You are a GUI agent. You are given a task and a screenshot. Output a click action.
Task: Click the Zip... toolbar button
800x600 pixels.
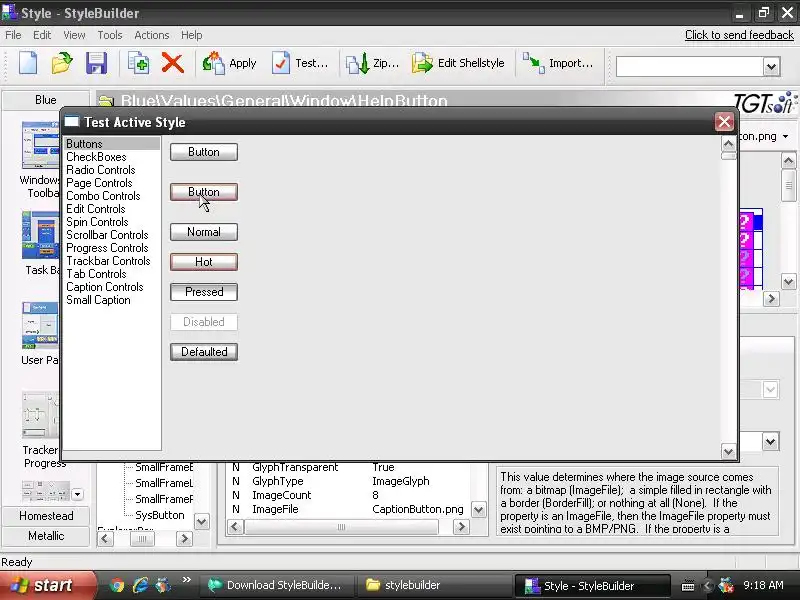(x=372, y=63)
